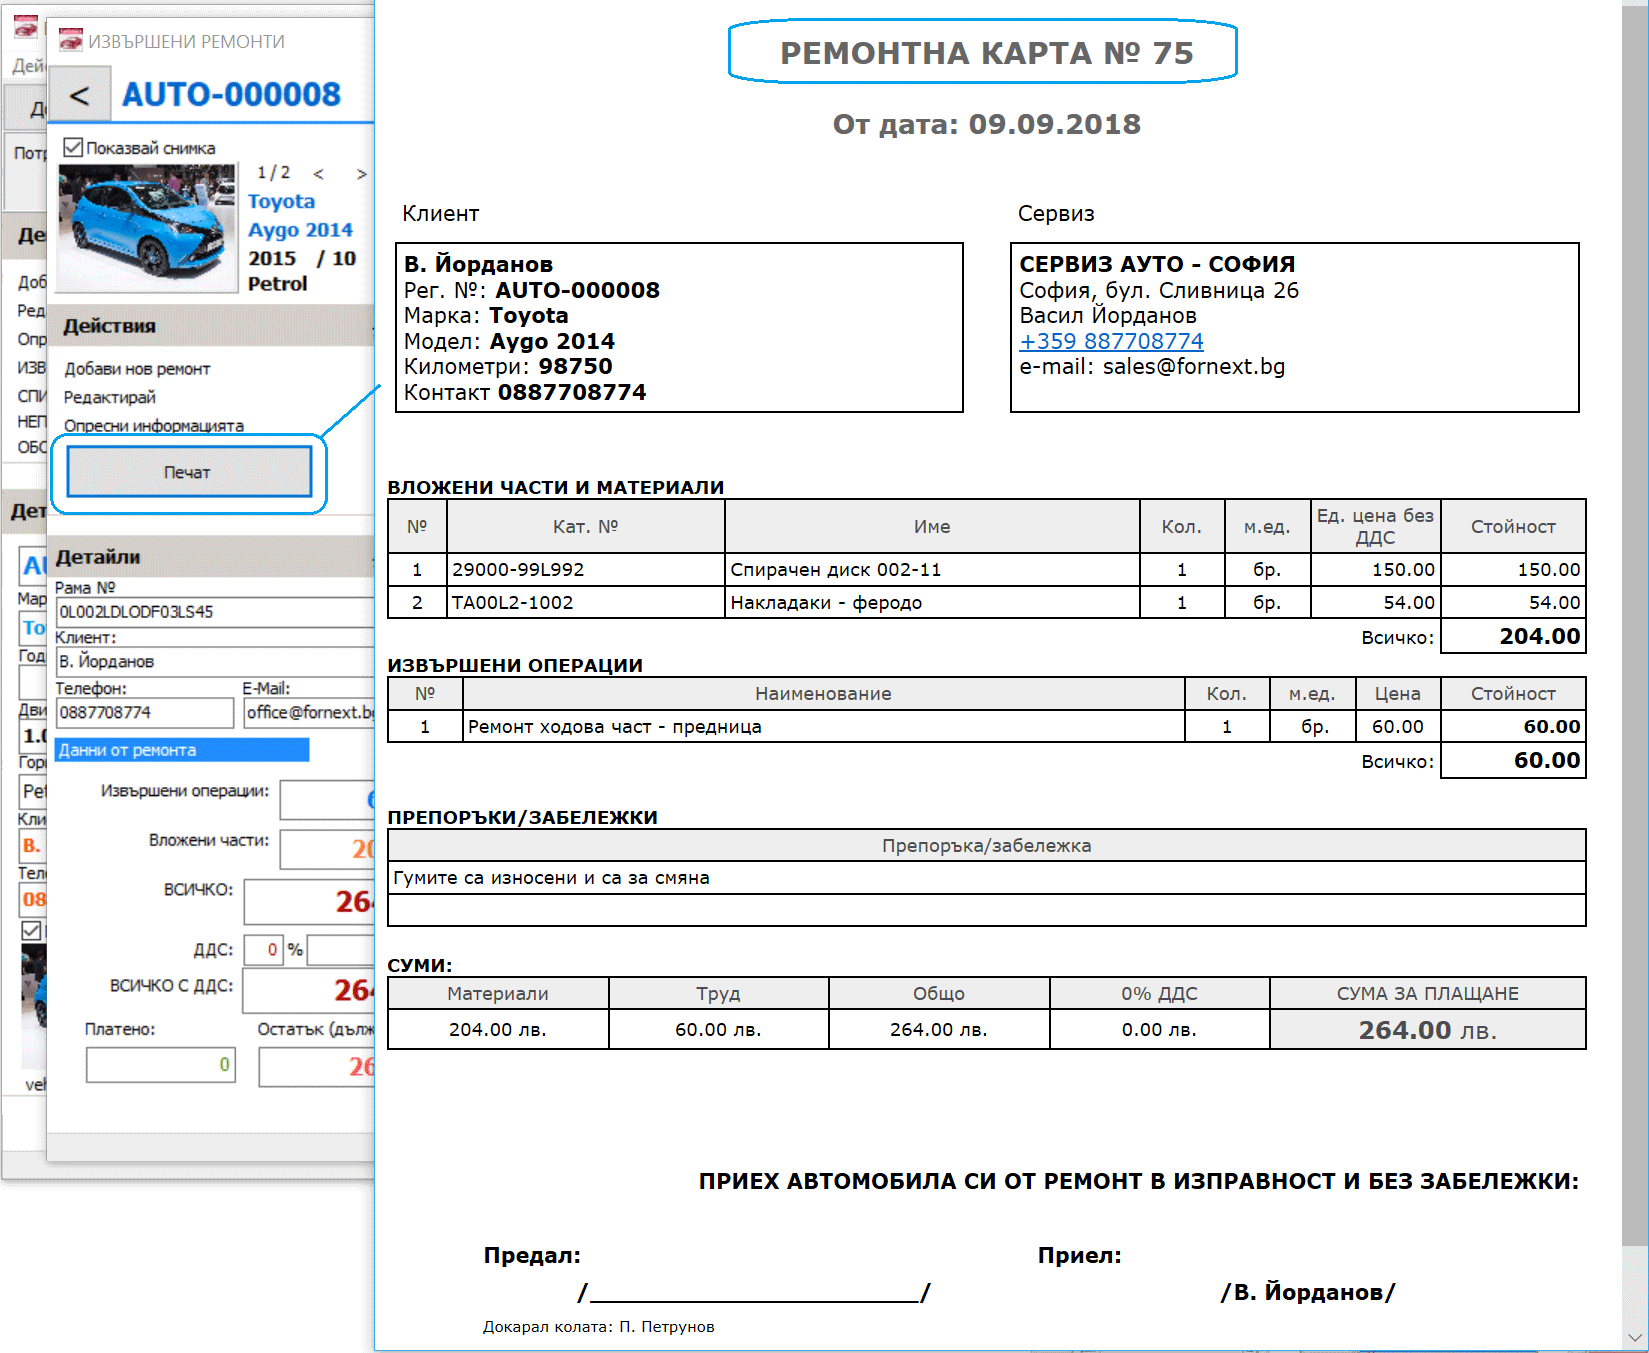The width and height of the screenshot is (1649, 1353).
Task: Click the Действия section header
Action: pyautogui.click(x=210, y=326)
